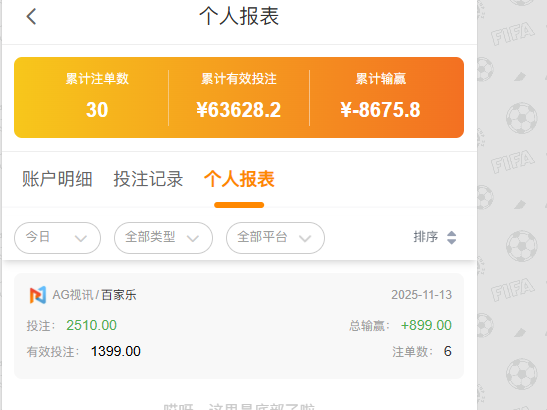Viewport: 547px width, 410px height.
Task: Click the 累计有效投注 amount ¥63628.2
Action: click(239, 110)
